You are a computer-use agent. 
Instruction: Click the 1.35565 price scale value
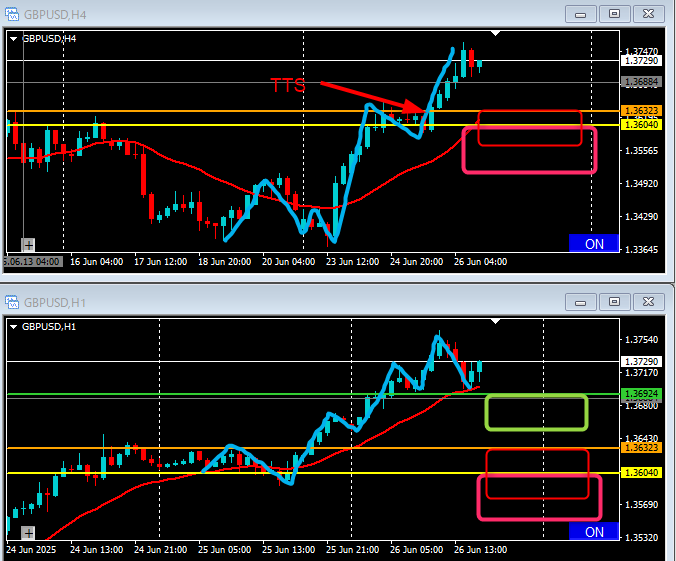click(642, 151)
